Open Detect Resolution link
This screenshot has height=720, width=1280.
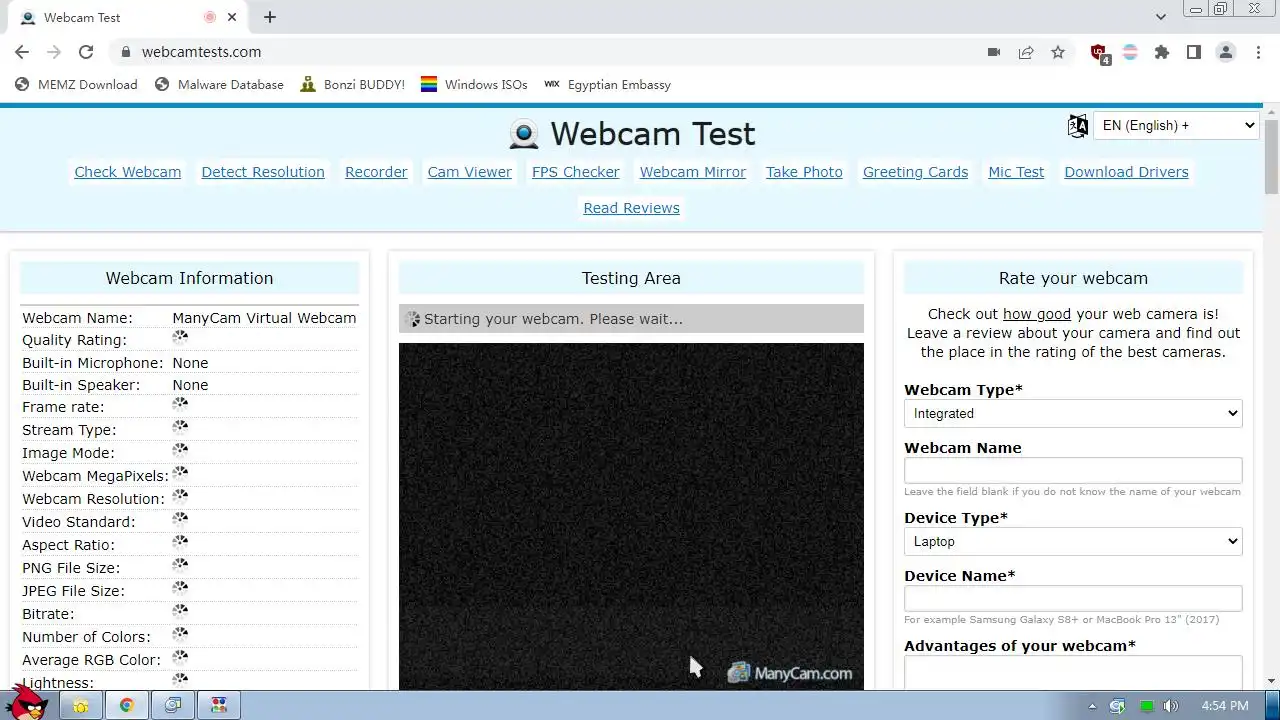click(263, 172)
